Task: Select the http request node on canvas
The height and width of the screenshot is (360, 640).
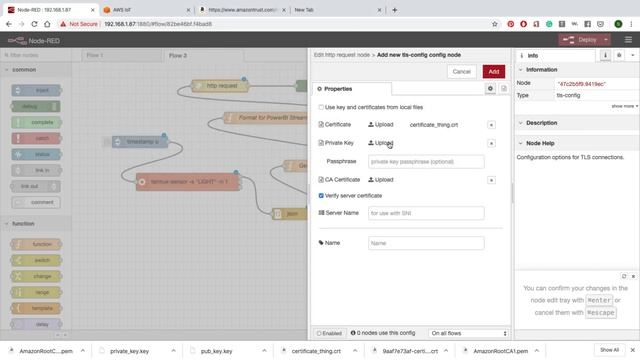Action: click(220, 86)
